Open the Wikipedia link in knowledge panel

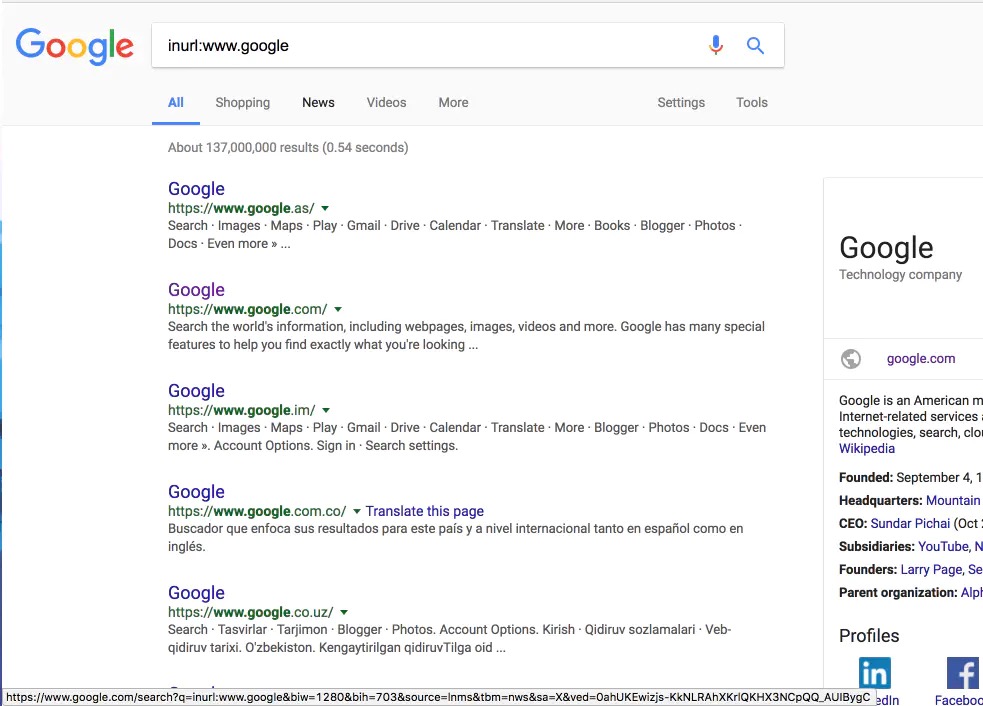pos(866,448)
